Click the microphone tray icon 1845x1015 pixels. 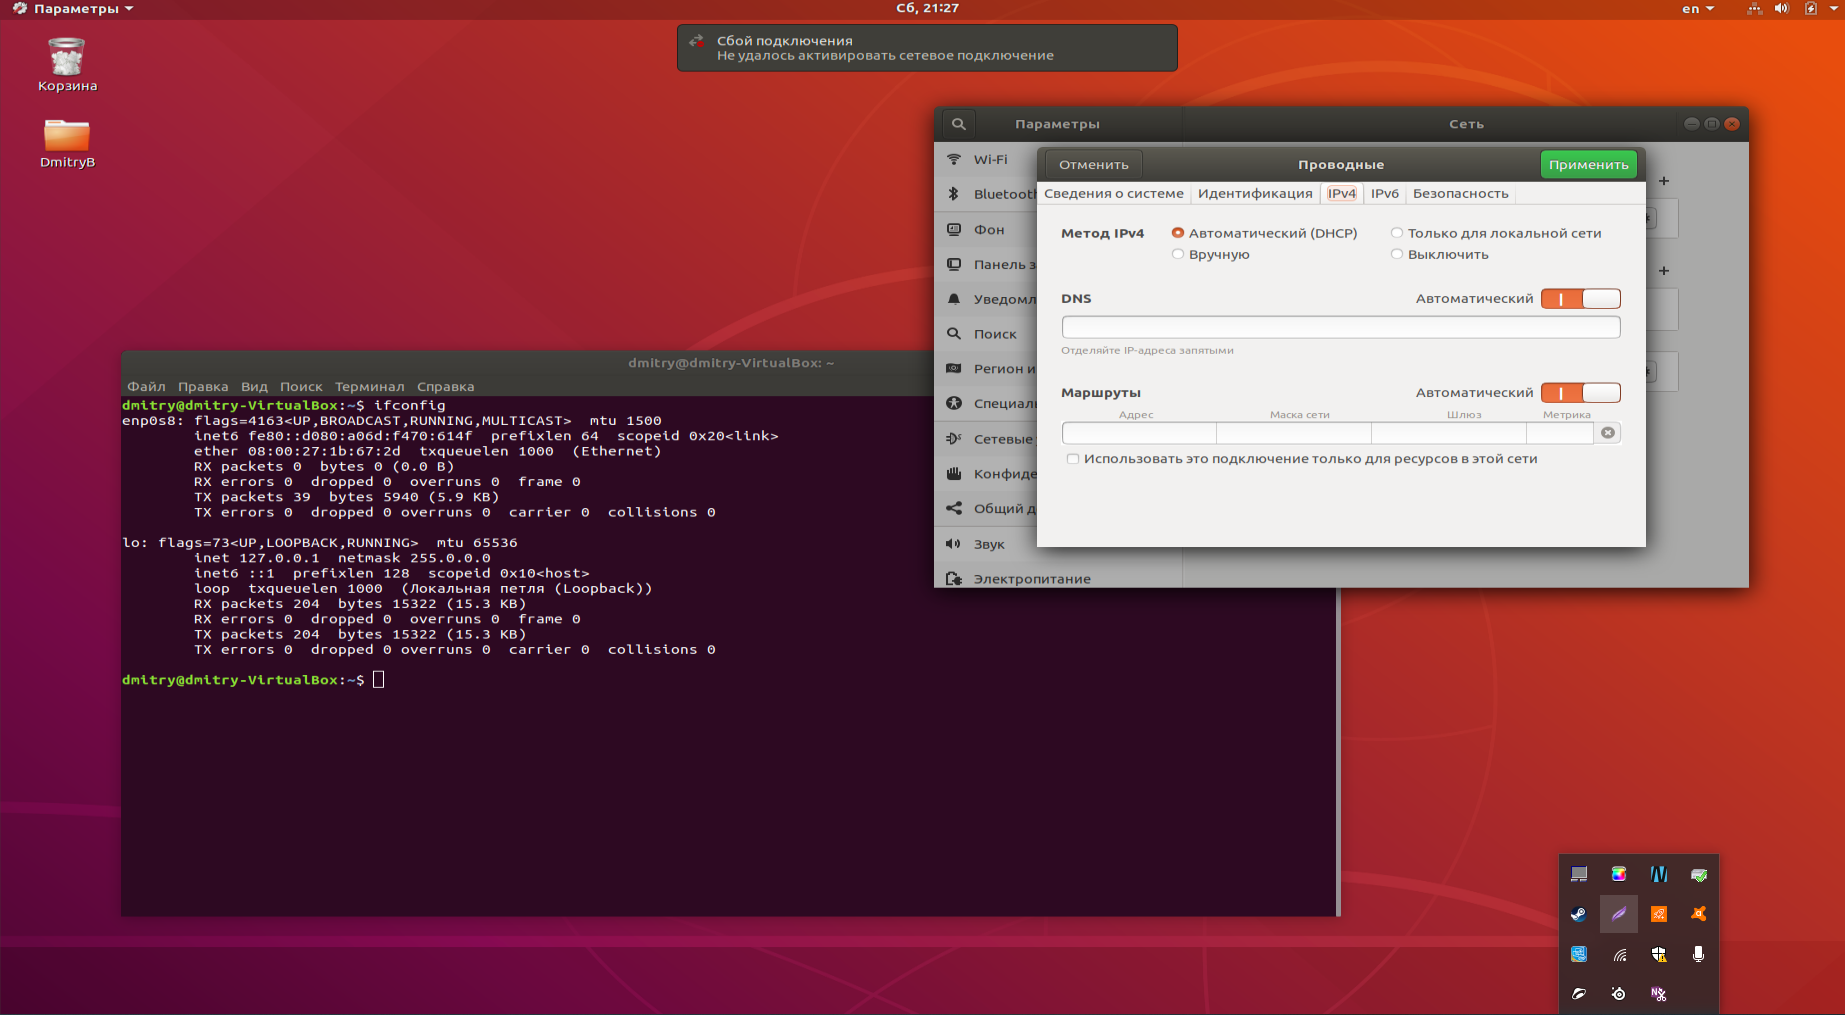coord(1699,954)
